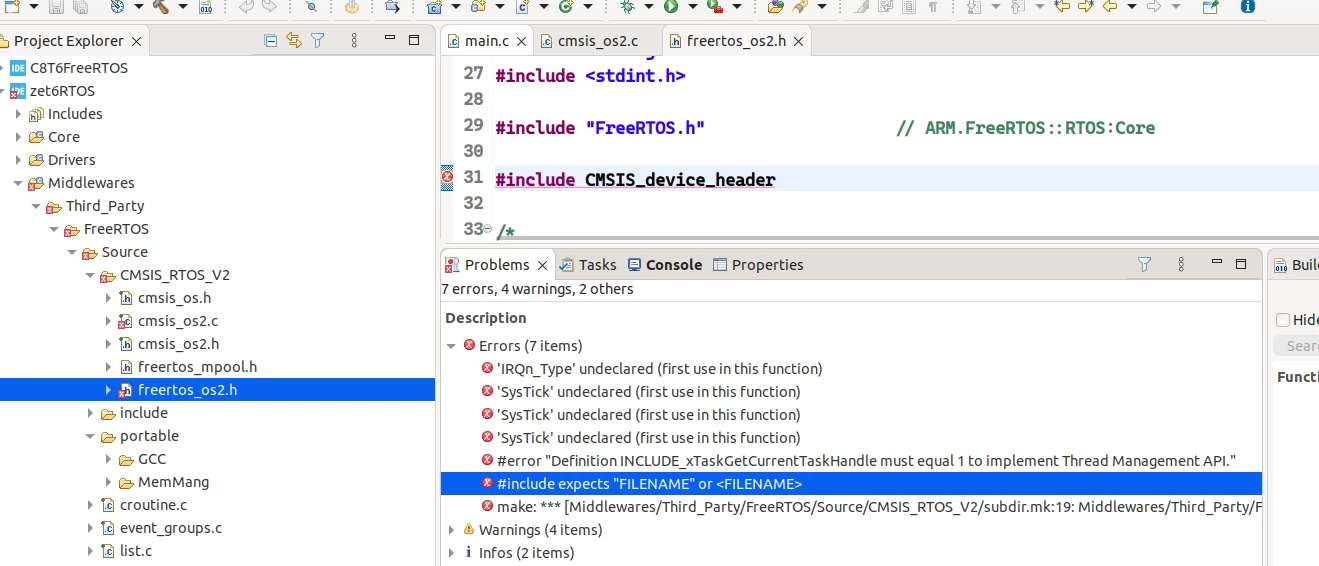Screen dimensions: 1319x566
Task: Click the Build hammer icon in toolbar
Action: 161,6
